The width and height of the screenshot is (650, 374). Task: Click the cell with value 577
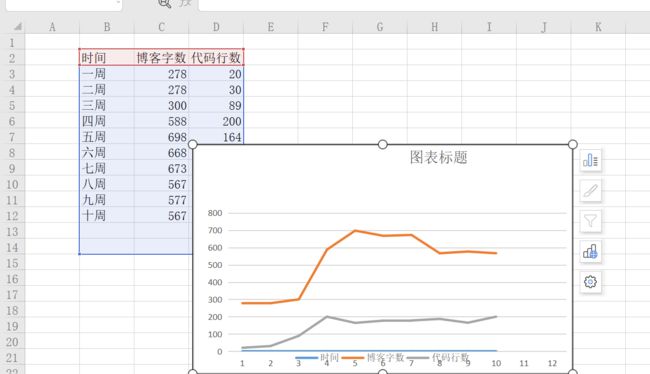tap(161, 200)
